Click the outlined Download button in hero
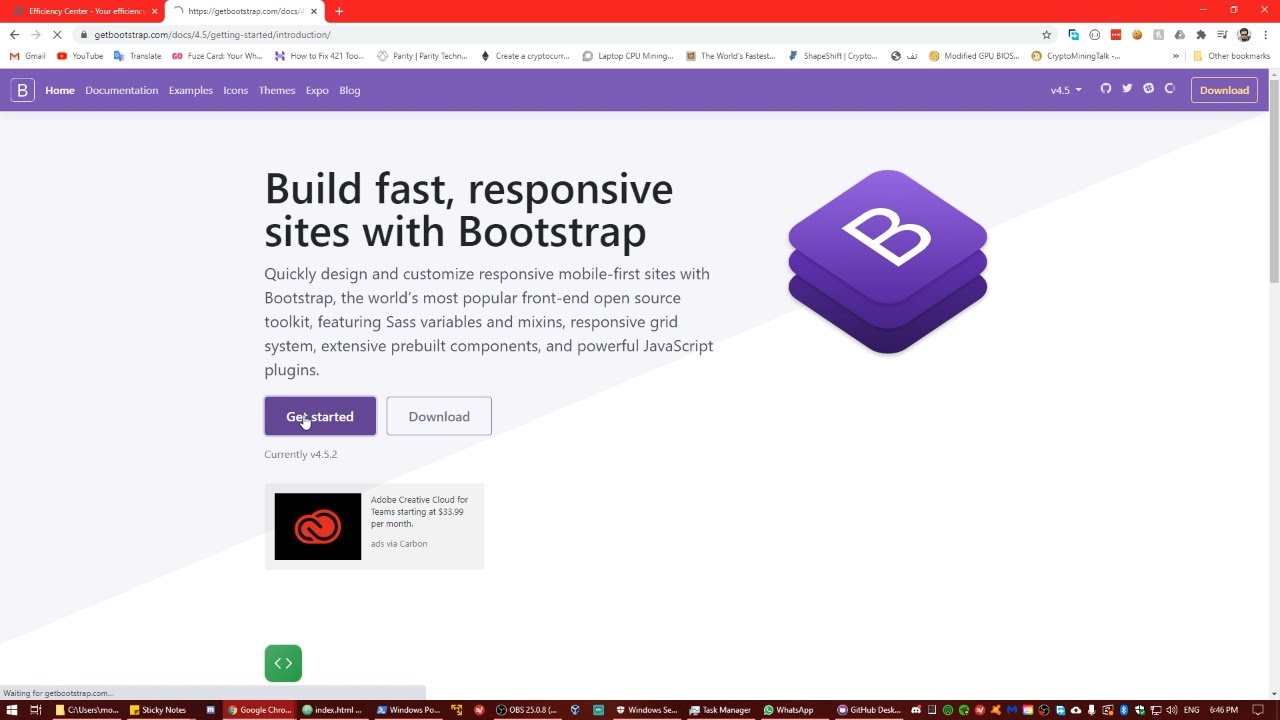The image size is (1280, 720). point(439,416)
